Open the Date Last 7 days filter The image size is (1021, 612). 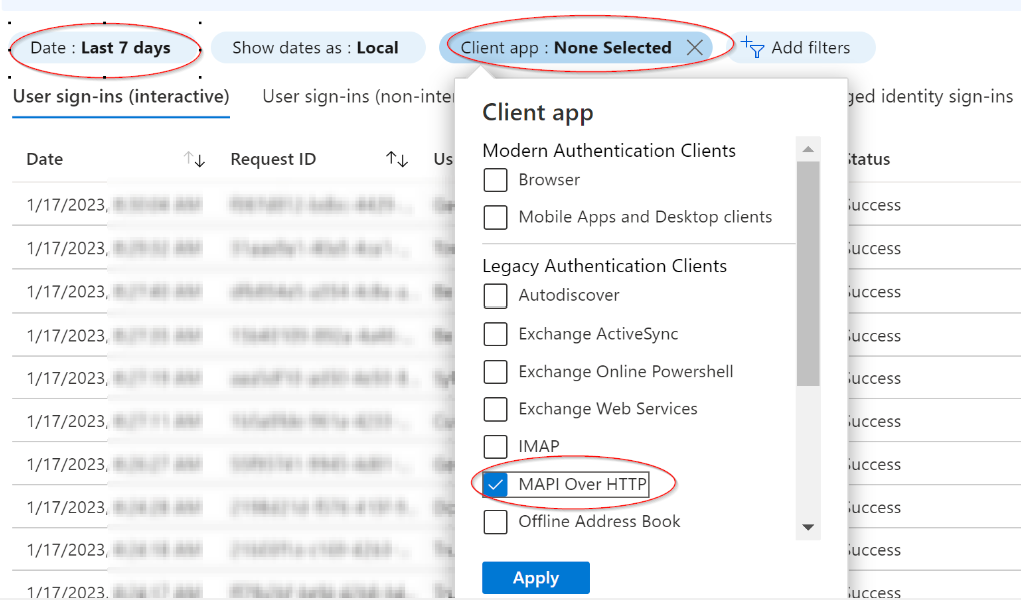(x=101, y=48)
